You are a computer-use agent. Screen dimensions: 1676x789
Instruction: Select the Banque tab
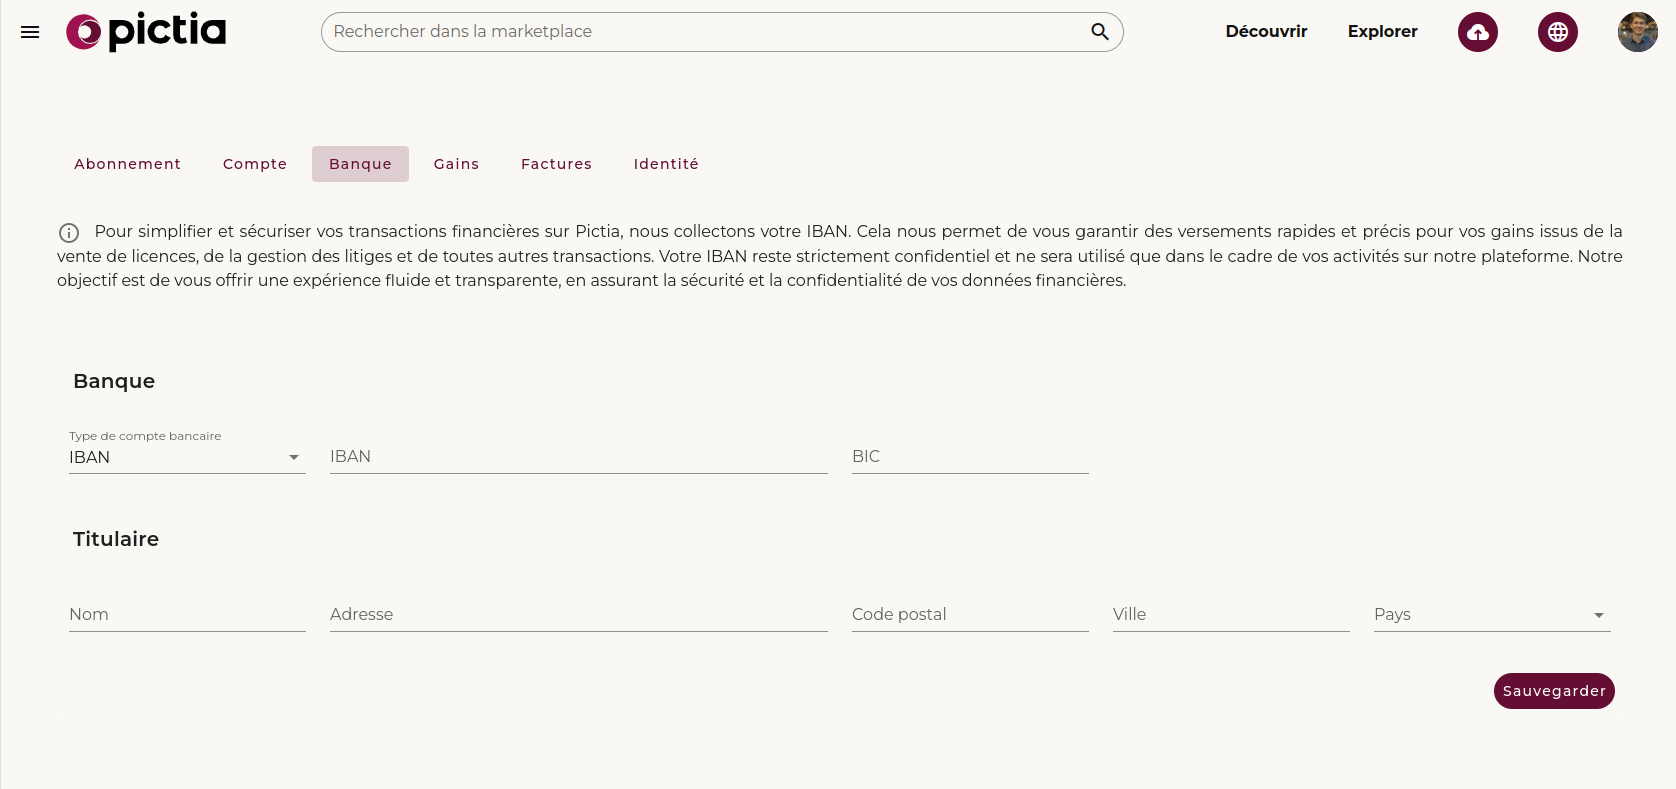coord(360,164)
